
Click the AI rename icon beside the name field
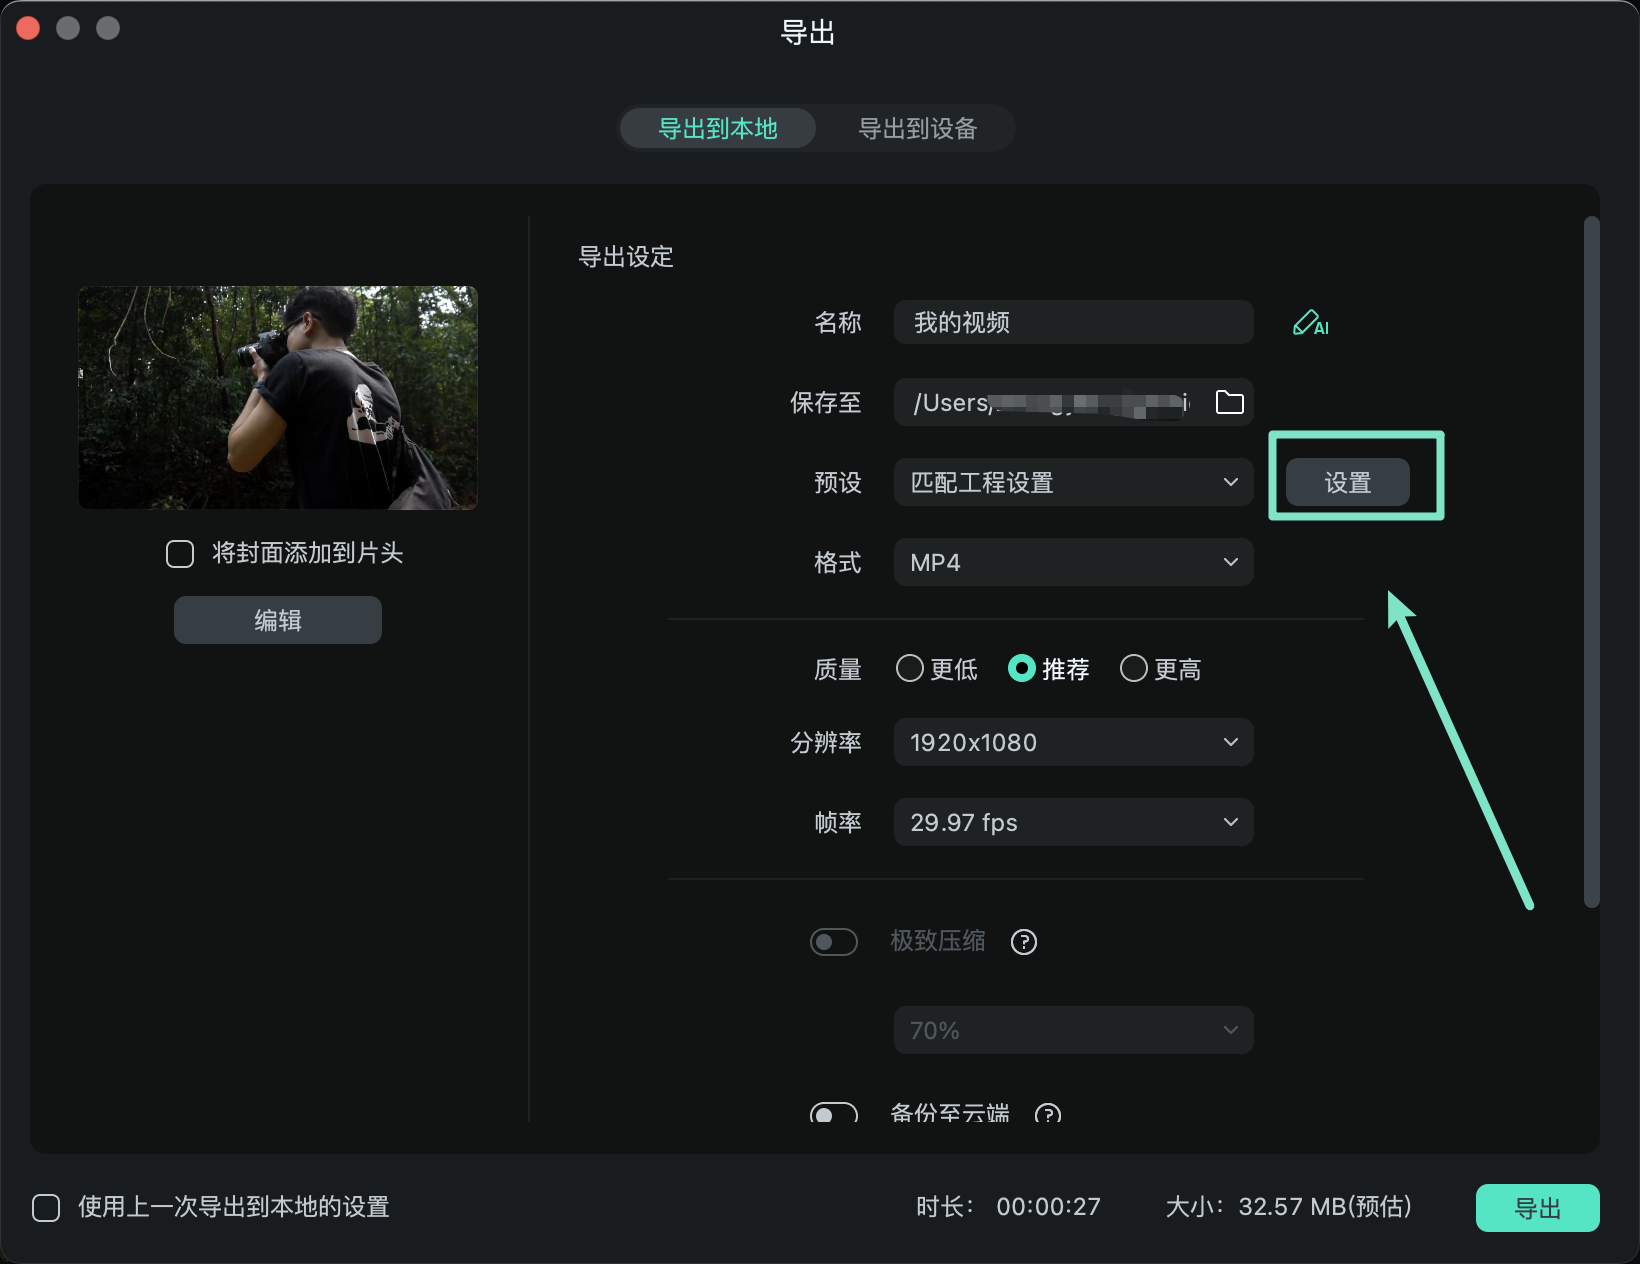(x=1310, y=322)
